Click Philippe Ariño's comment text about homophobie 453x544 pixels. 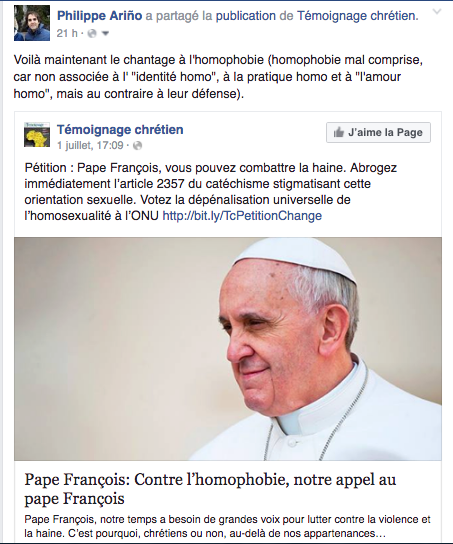click(218, 77)
